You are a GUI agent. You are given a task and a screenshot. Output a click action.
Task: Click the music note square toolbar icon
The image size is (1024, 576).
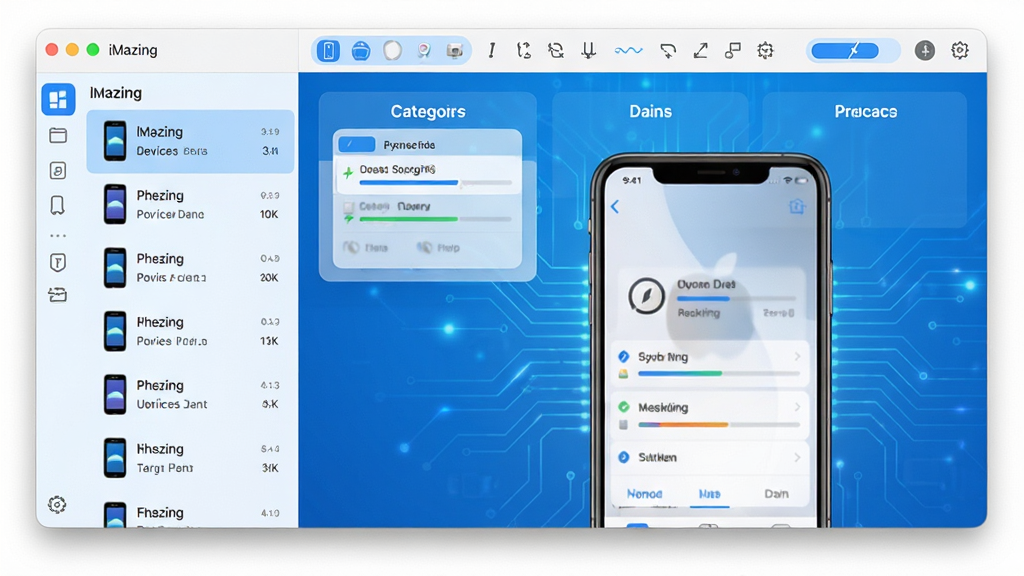pos(733,50)
